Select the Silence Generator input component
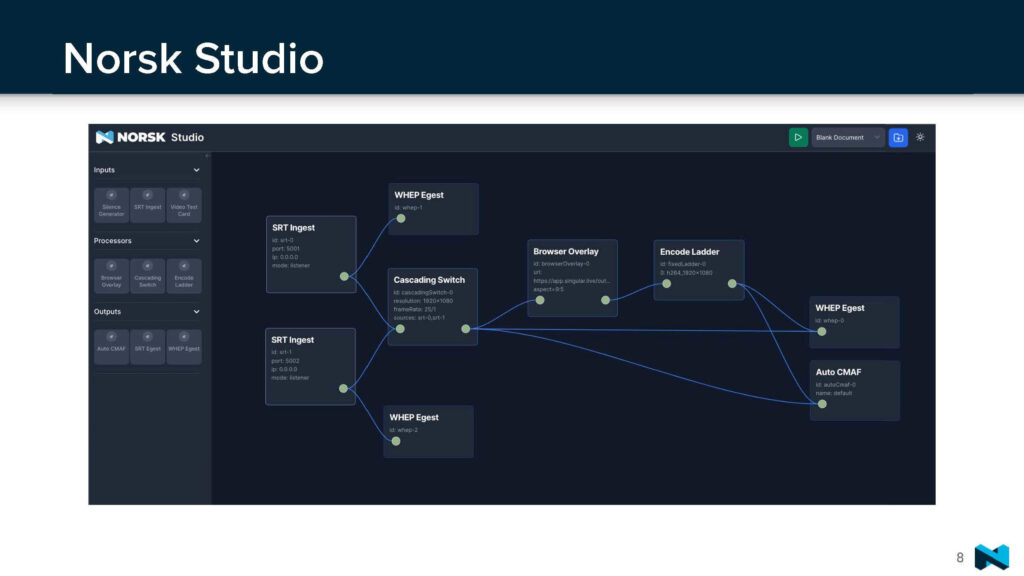This screenshot has width=1024, height=576. (x=111, y=205)
